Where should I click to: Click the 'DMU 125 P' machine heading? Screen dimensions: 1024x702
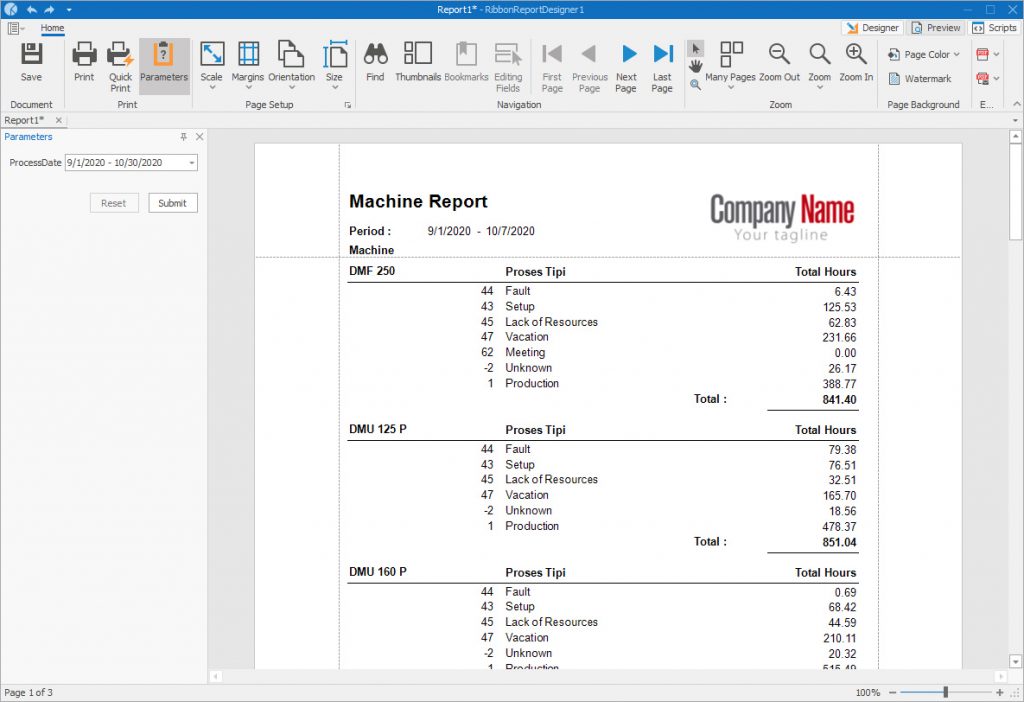pyautogui.click(x=377, y=429)
